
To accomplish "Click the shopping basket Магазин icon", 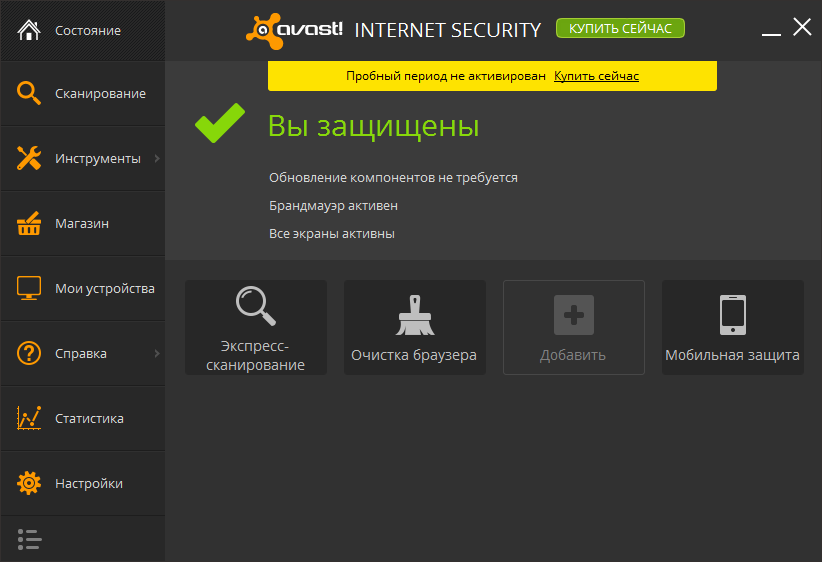I will pos(29,223).
